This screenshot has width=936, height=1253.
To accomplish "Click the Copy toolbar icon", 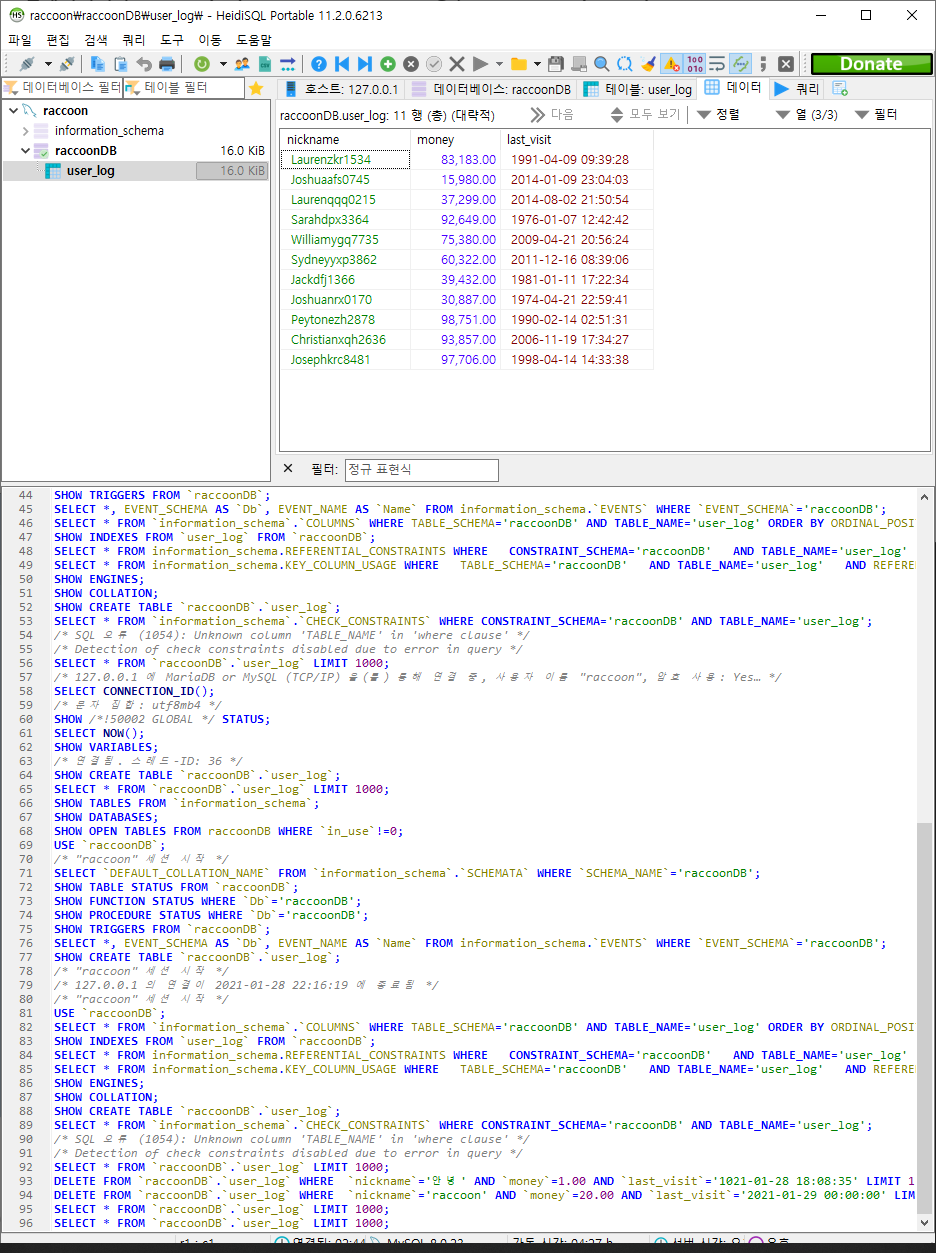I will (x=98, y=63).
